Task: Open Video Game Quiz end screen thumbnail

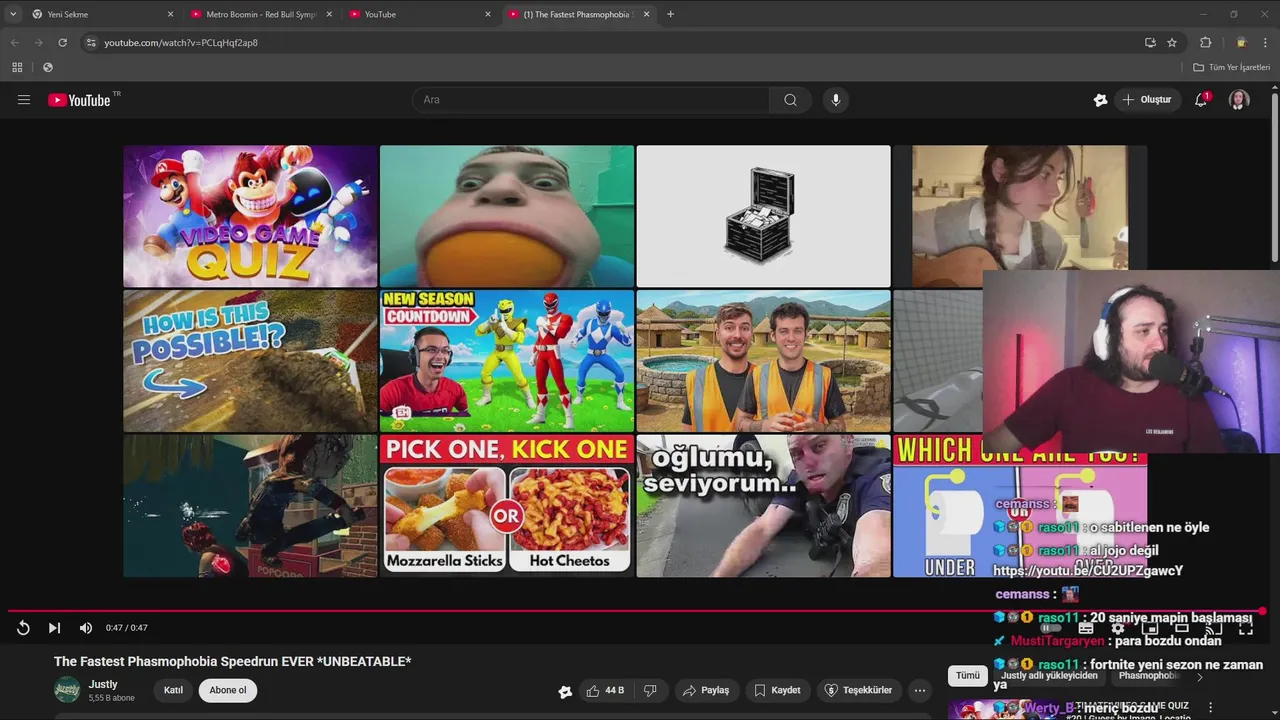Action: (x=250, y=216)
